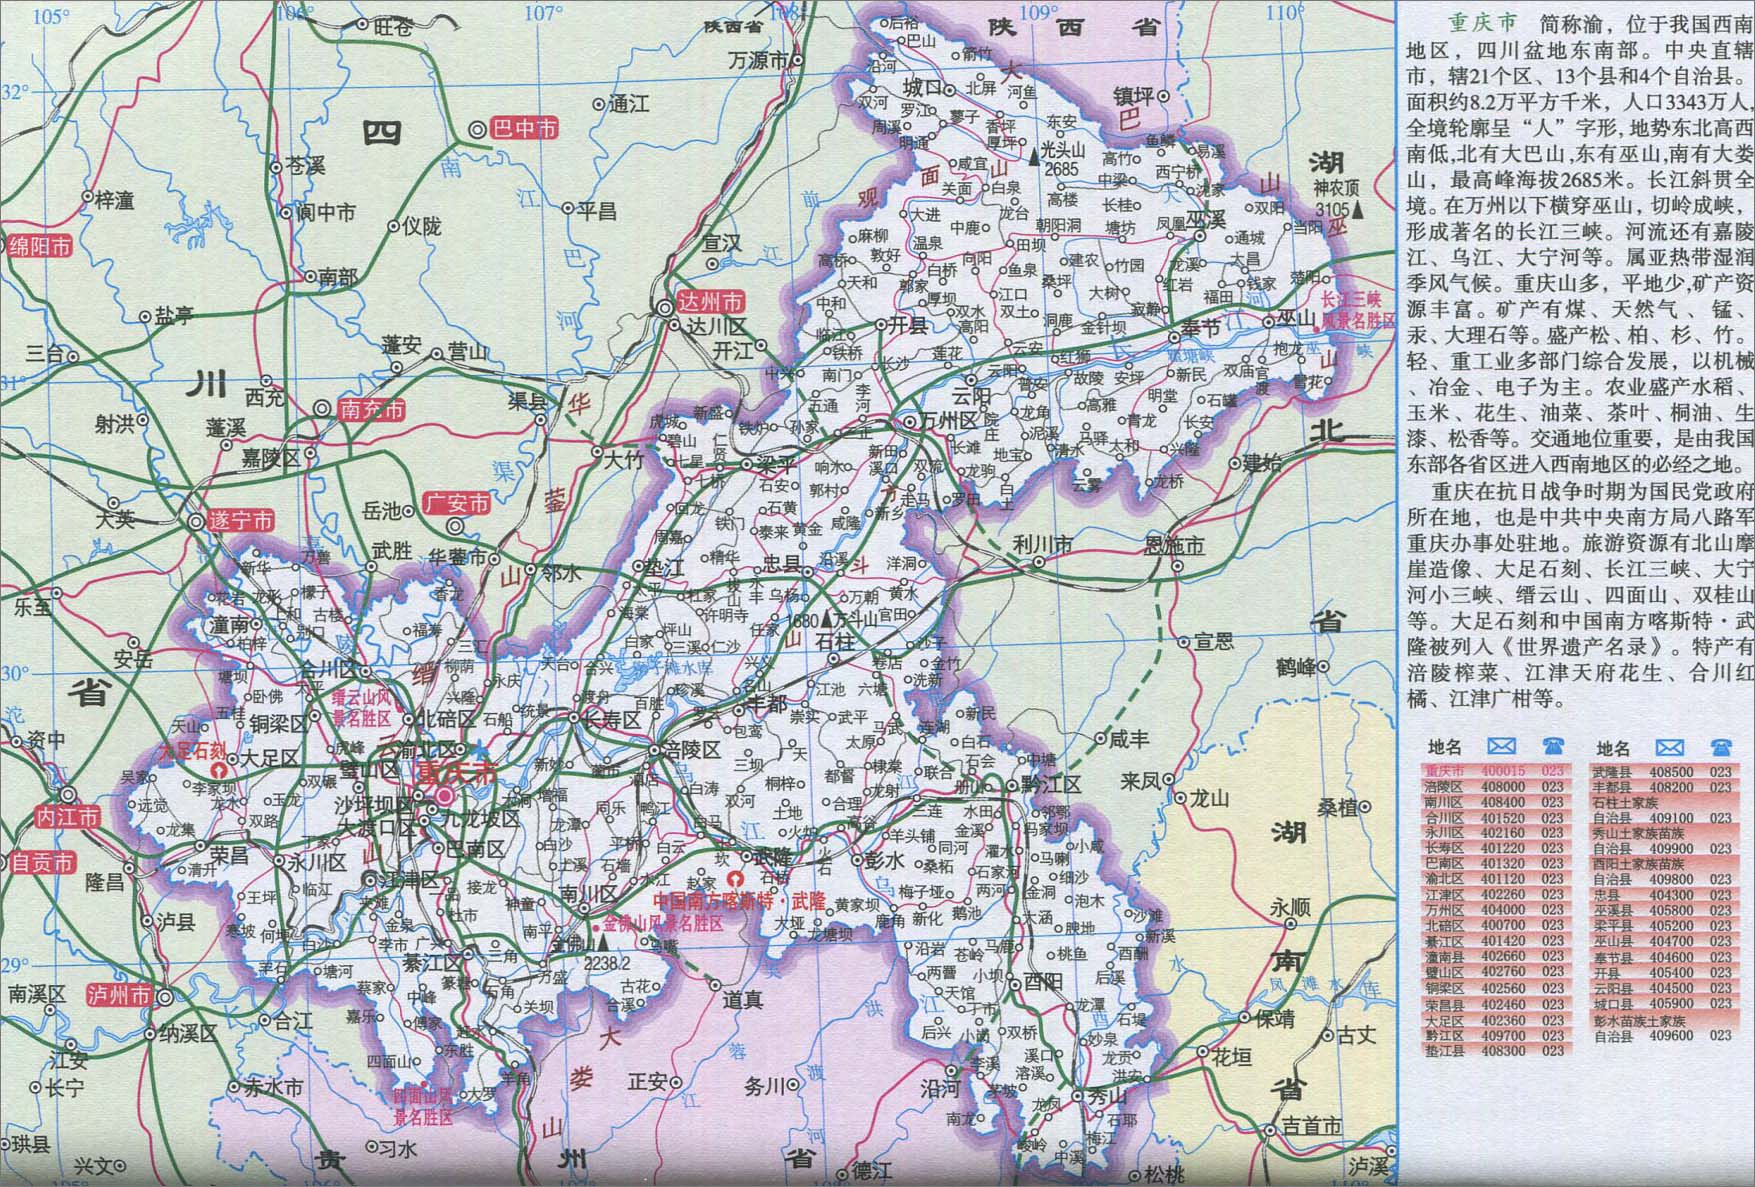The width and height of the screenshot is (1755, 1187).
Task: Click the 泸州市 highlighted city label
Action: [120, 995]
